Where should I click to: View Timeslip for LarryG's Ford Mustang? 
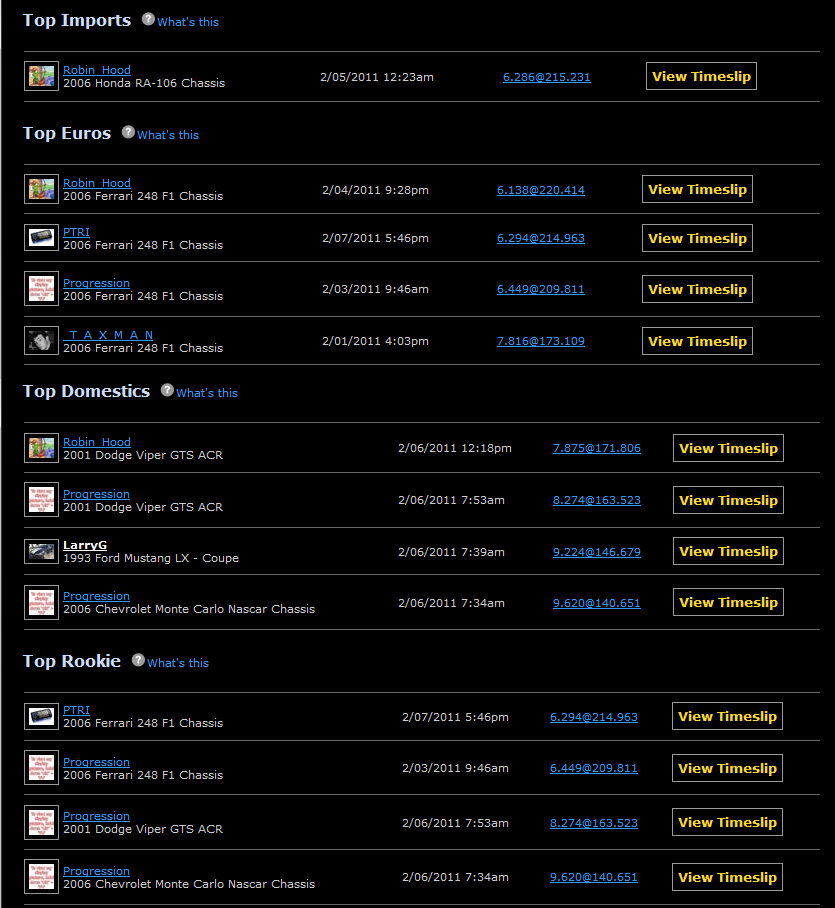click(728, 551)
